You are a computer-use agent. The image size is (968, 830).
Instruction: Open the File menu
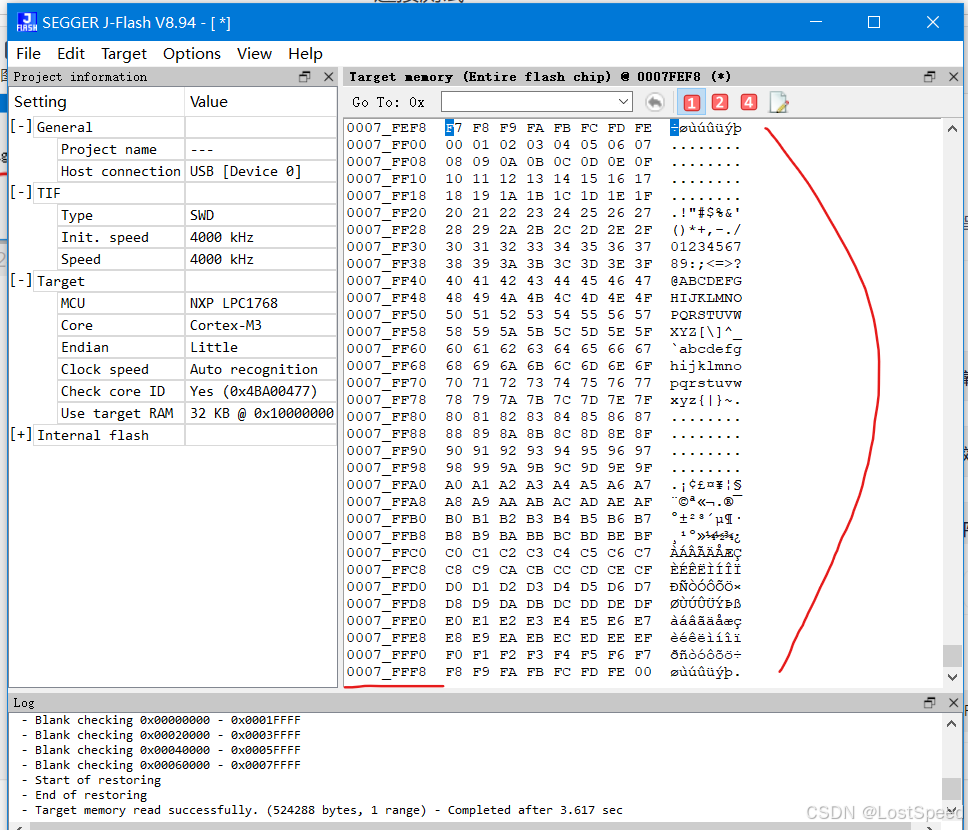28,54
